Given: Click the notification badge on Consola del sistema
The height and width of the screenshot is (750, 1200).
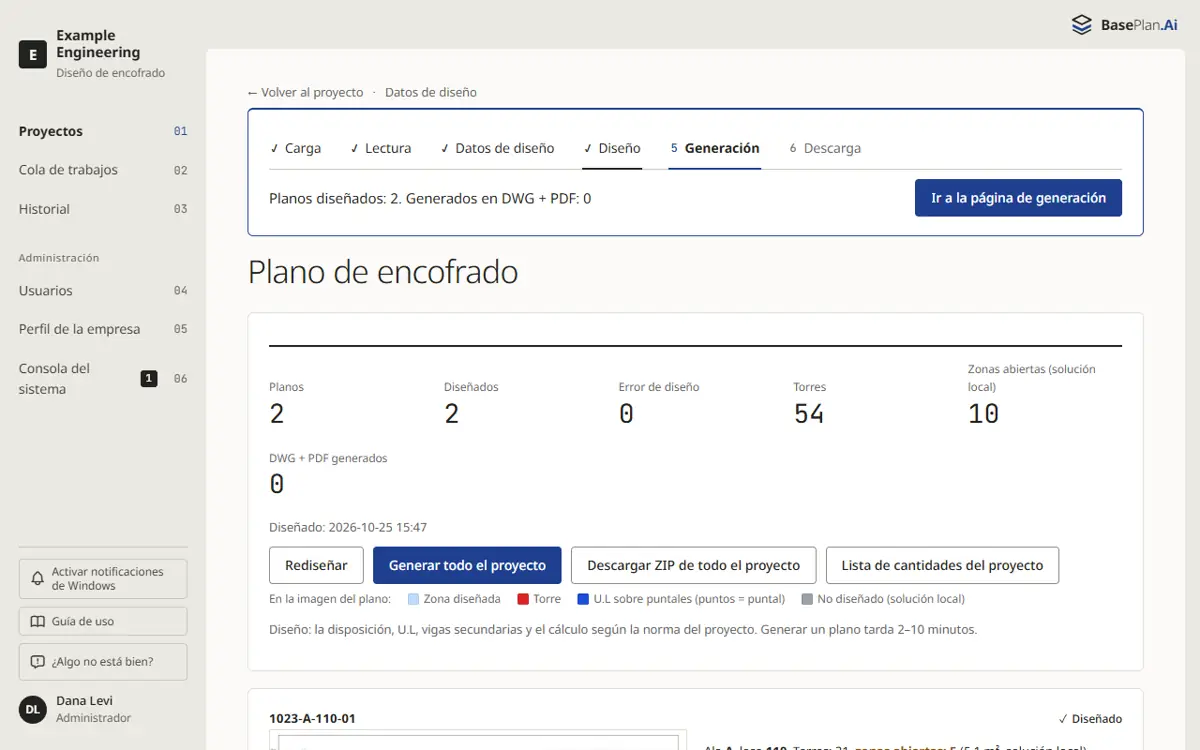Looking at the screenshot, I should point(149,378).
